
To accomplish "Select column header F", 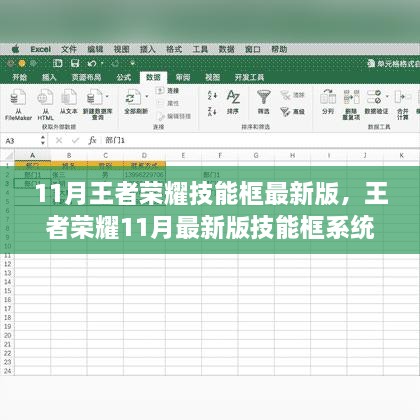I will click(220, 155).
